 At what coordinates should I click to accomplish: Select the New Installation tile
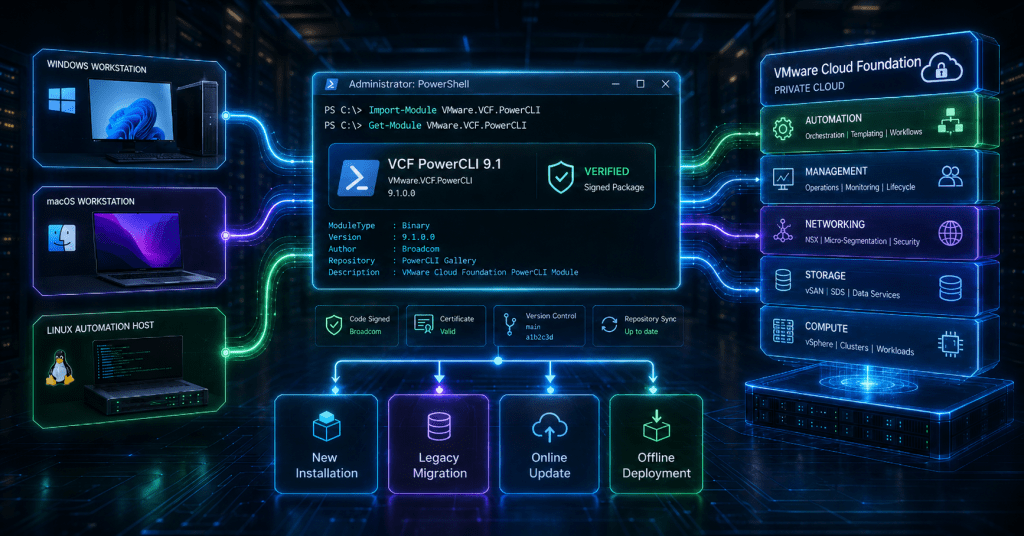tap(326, 444)
